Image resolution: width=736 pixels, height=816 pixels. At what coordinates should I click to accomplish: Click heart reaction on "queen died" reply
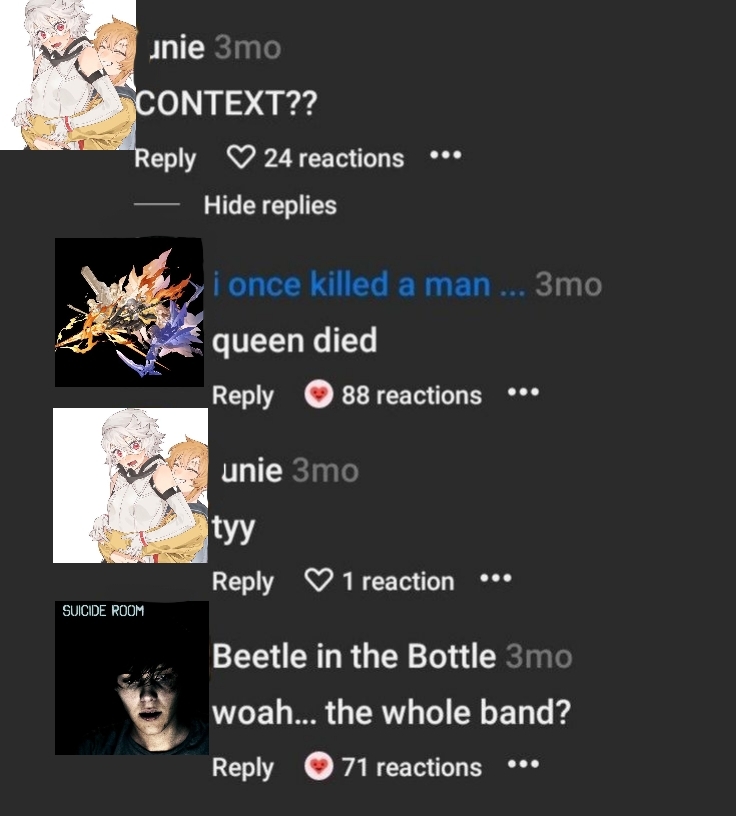(318, 396)
